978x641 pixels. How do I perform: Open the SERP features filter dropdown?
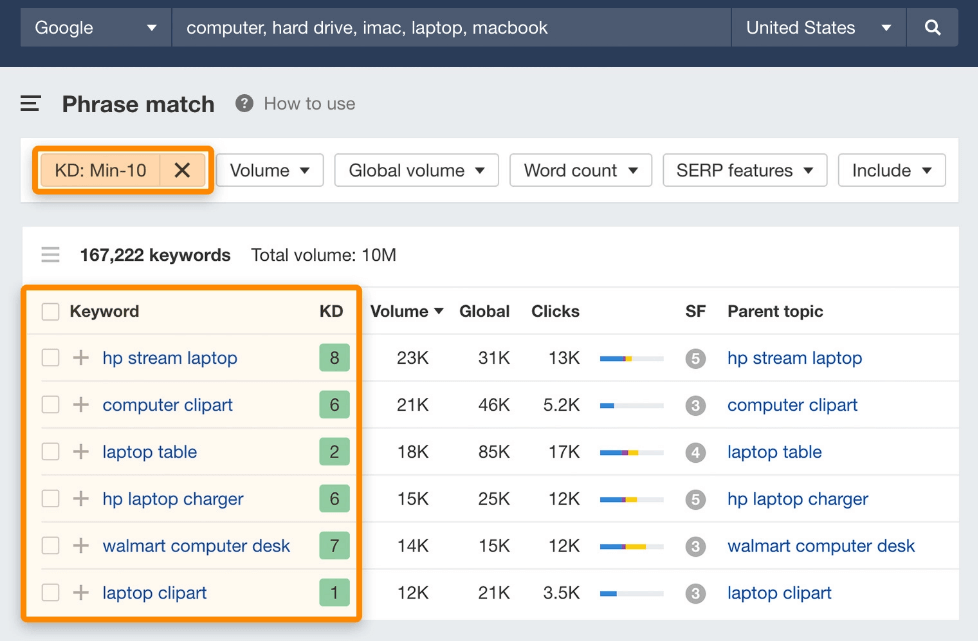(x=744, y=170)
